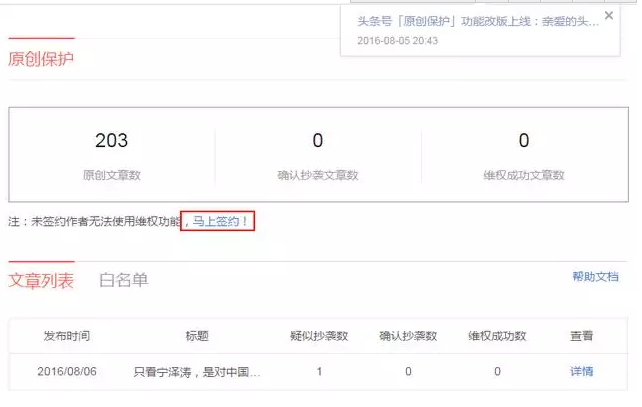Close the notification popup with the X
642x407 pixels.
tap(609, 15)
